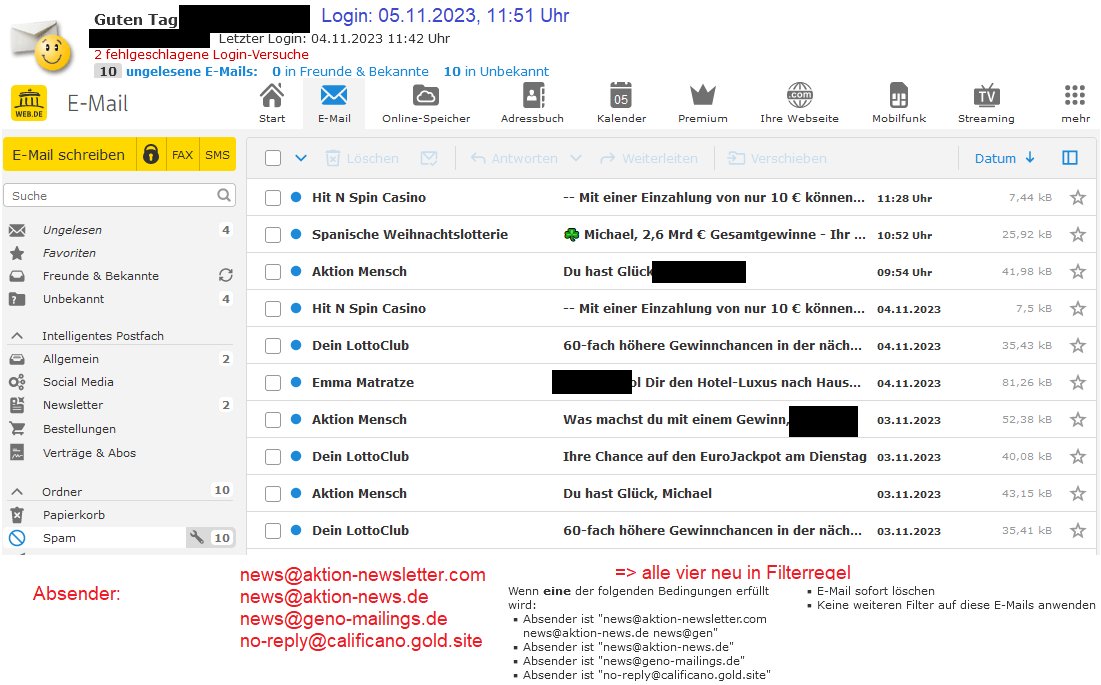Click the Verschieben toolbar button
The image size is (1101, 685).
click(x=777, y=159)
